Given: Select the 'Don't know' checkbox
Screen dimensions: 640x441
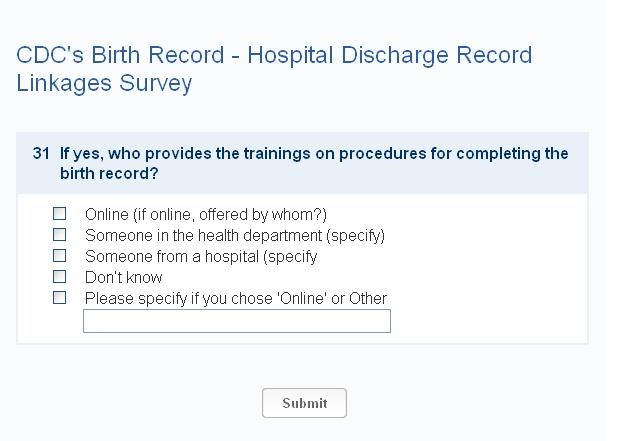Looking at the screenshot, I should click(x=60, y=277).
